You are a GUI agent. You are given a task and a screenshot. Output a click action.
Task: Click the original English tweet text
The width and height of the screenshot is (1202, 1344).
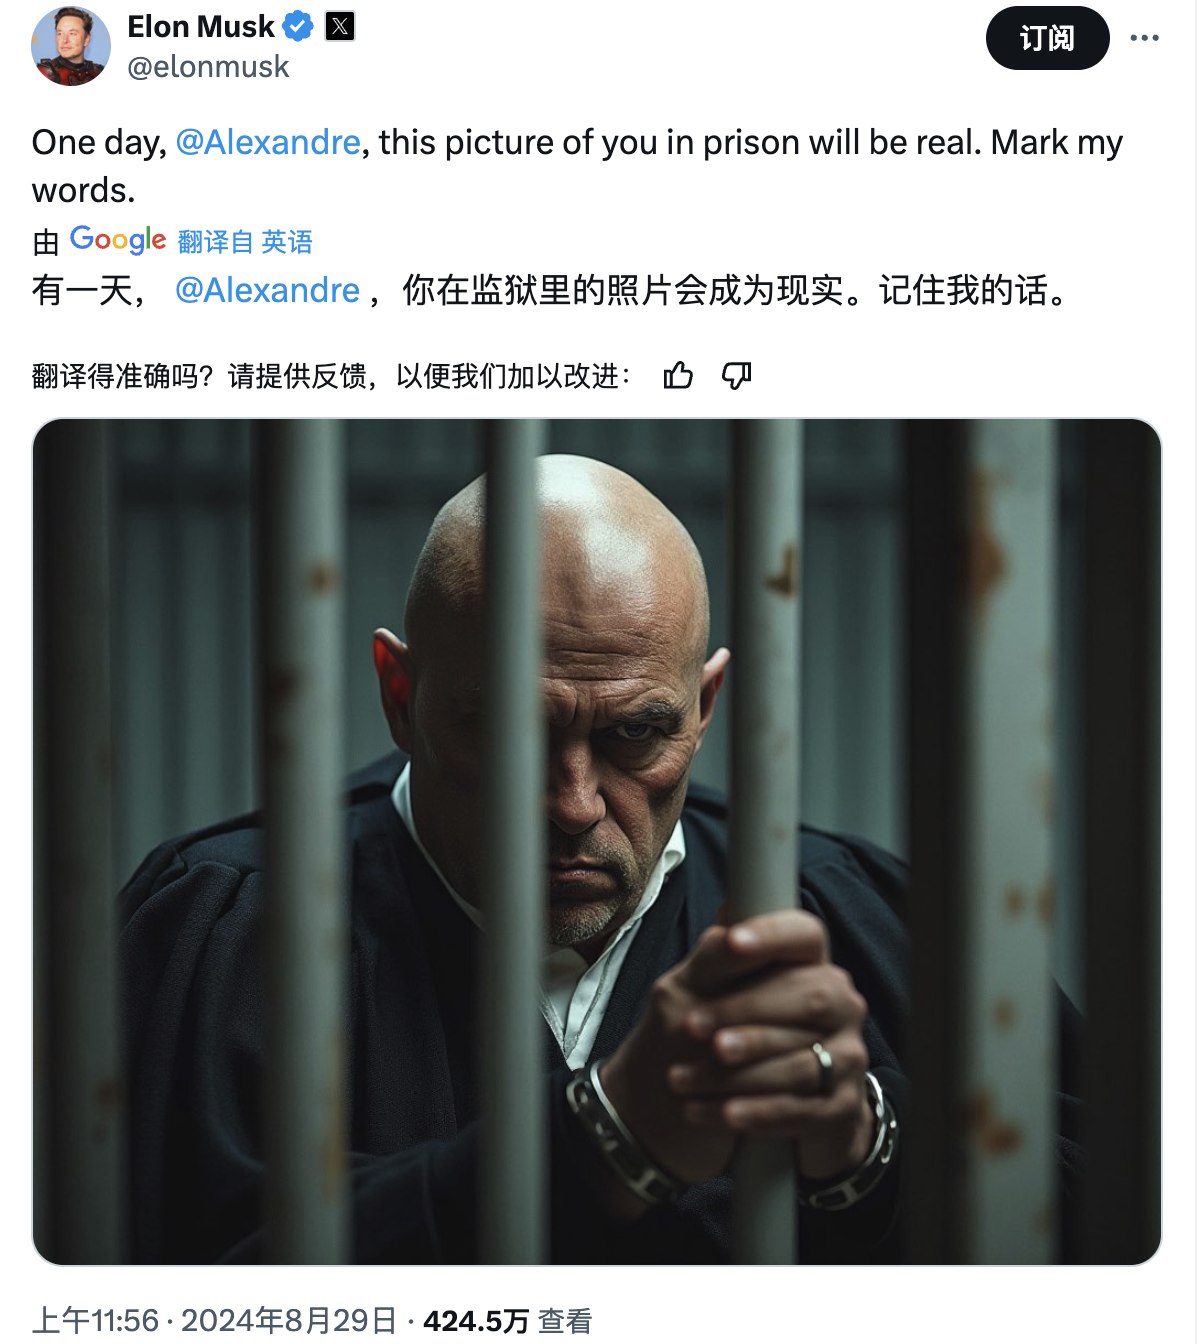tap(577, 166)
